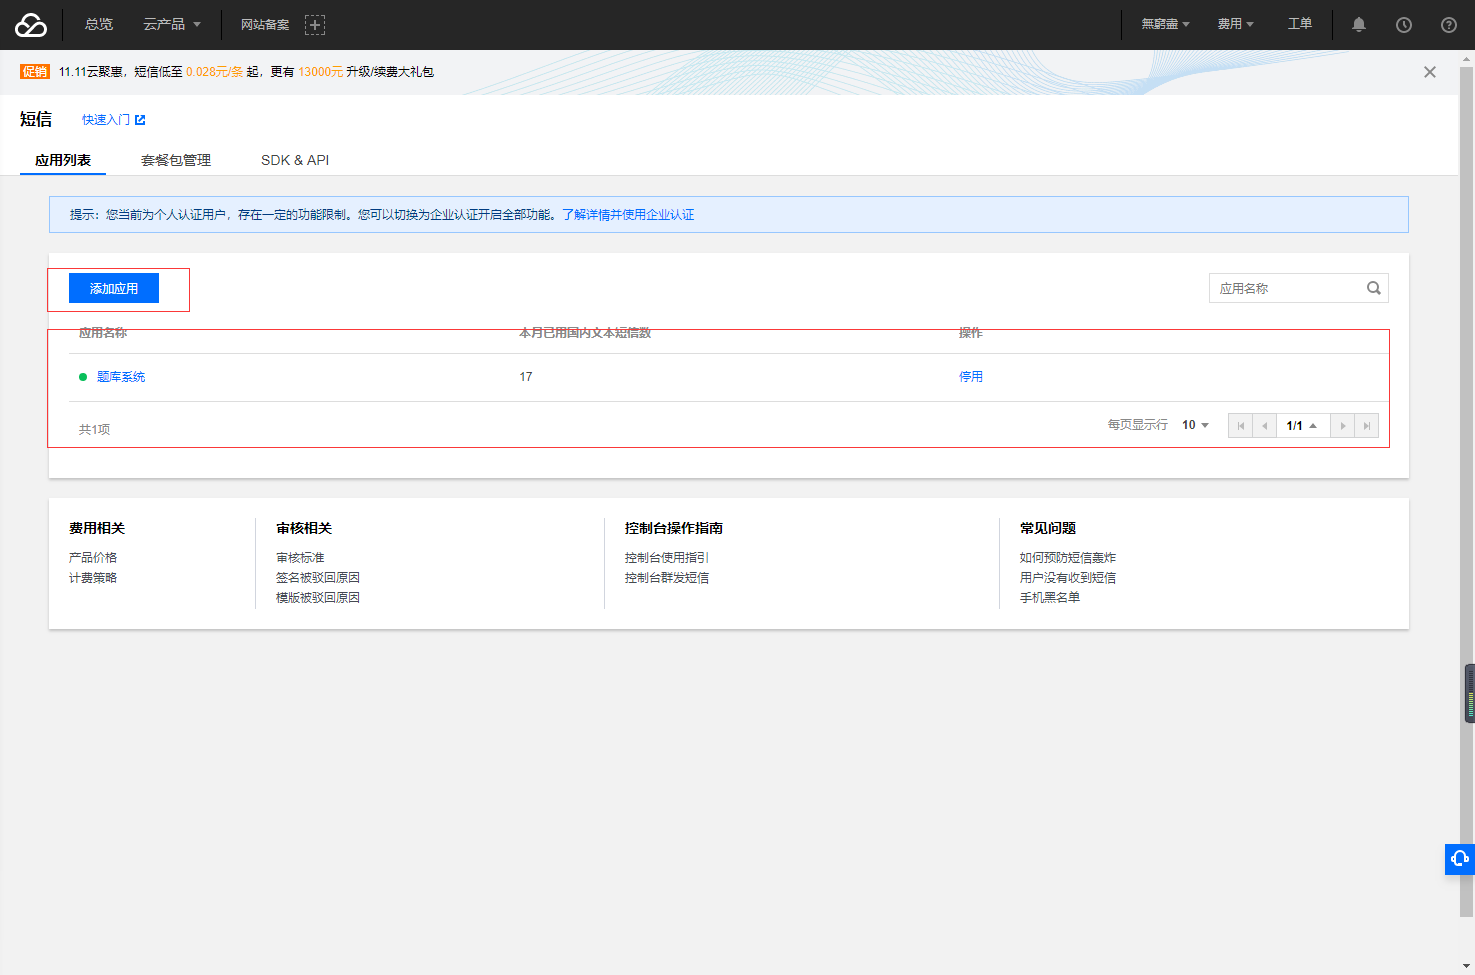The width and height of the screenshot is (1475, 975).
Task: Open 产品价格 link
Action: [x=93, y=558]
